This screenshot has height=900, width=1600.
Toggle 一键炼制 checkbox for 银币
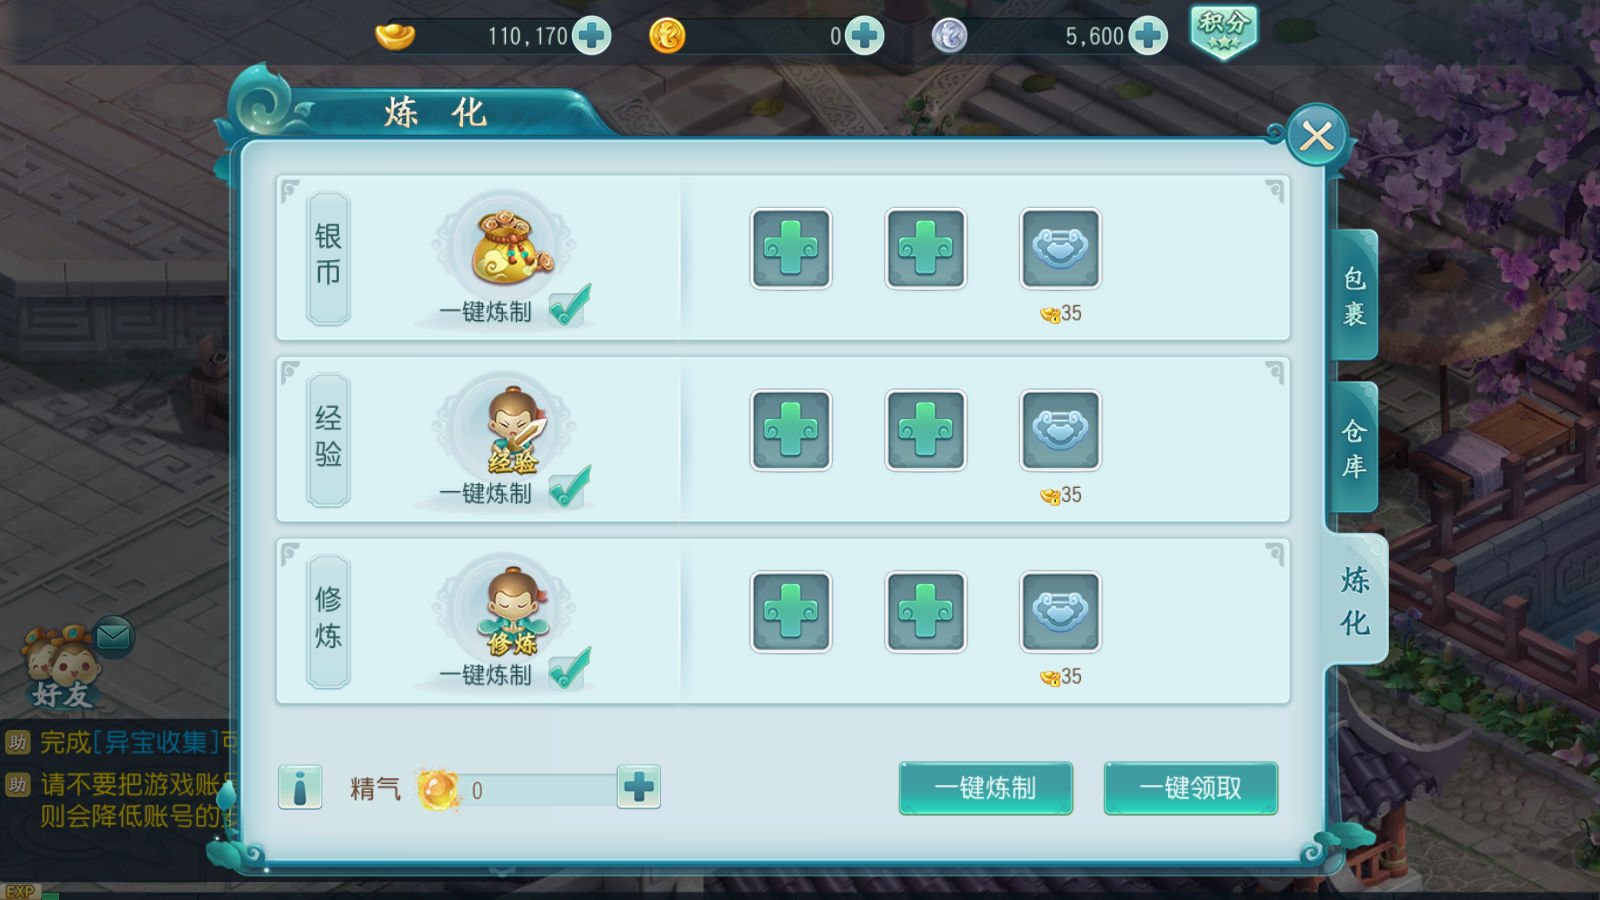click(x=570, y=306)
